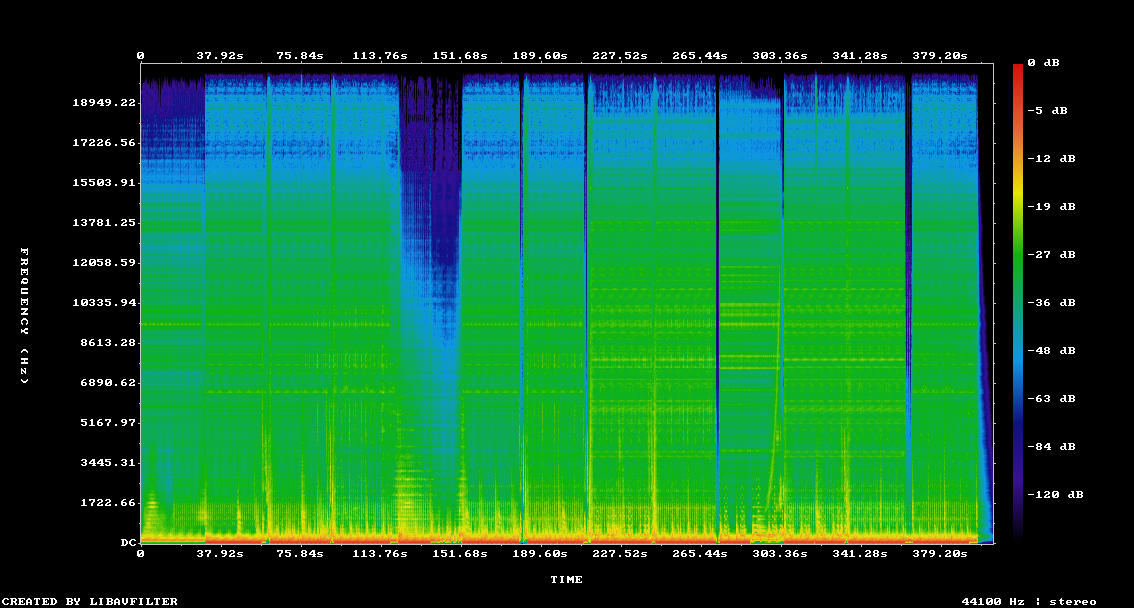
Task: Click the 18949.22 frequency axis label
Action: pos(104,102)
